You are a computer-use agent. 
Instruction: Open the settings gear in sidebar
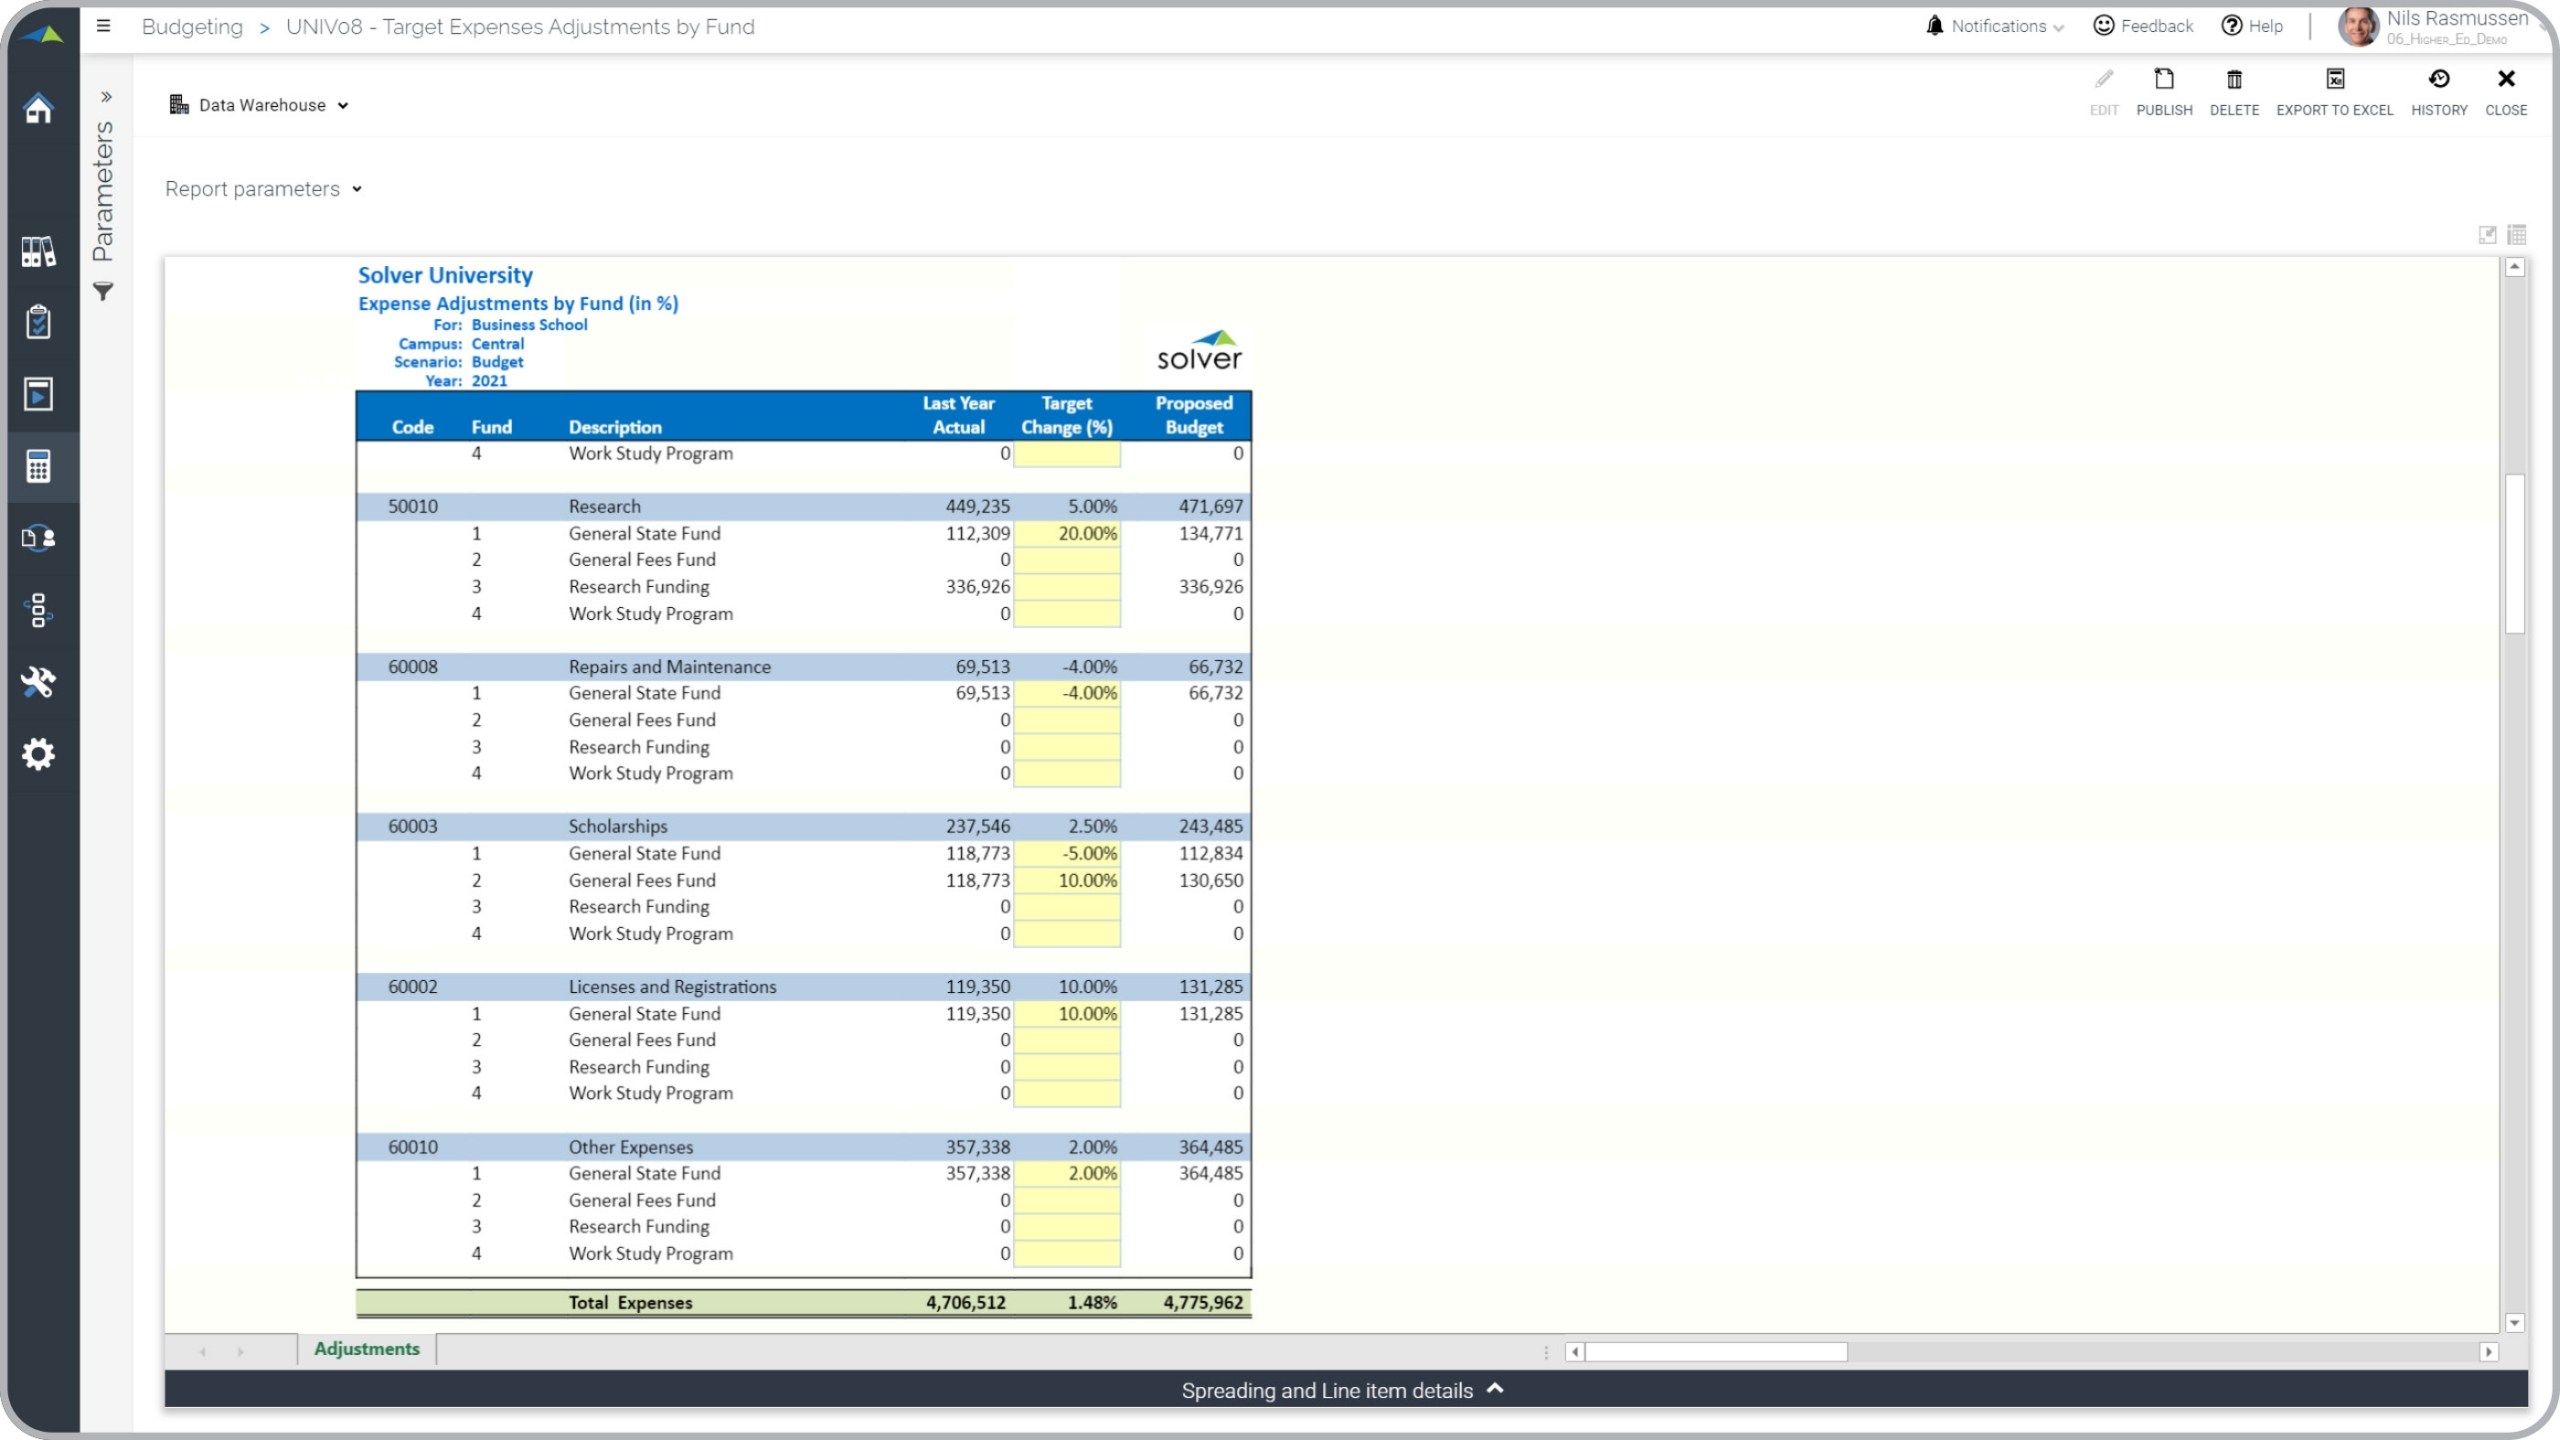(38, 754)
